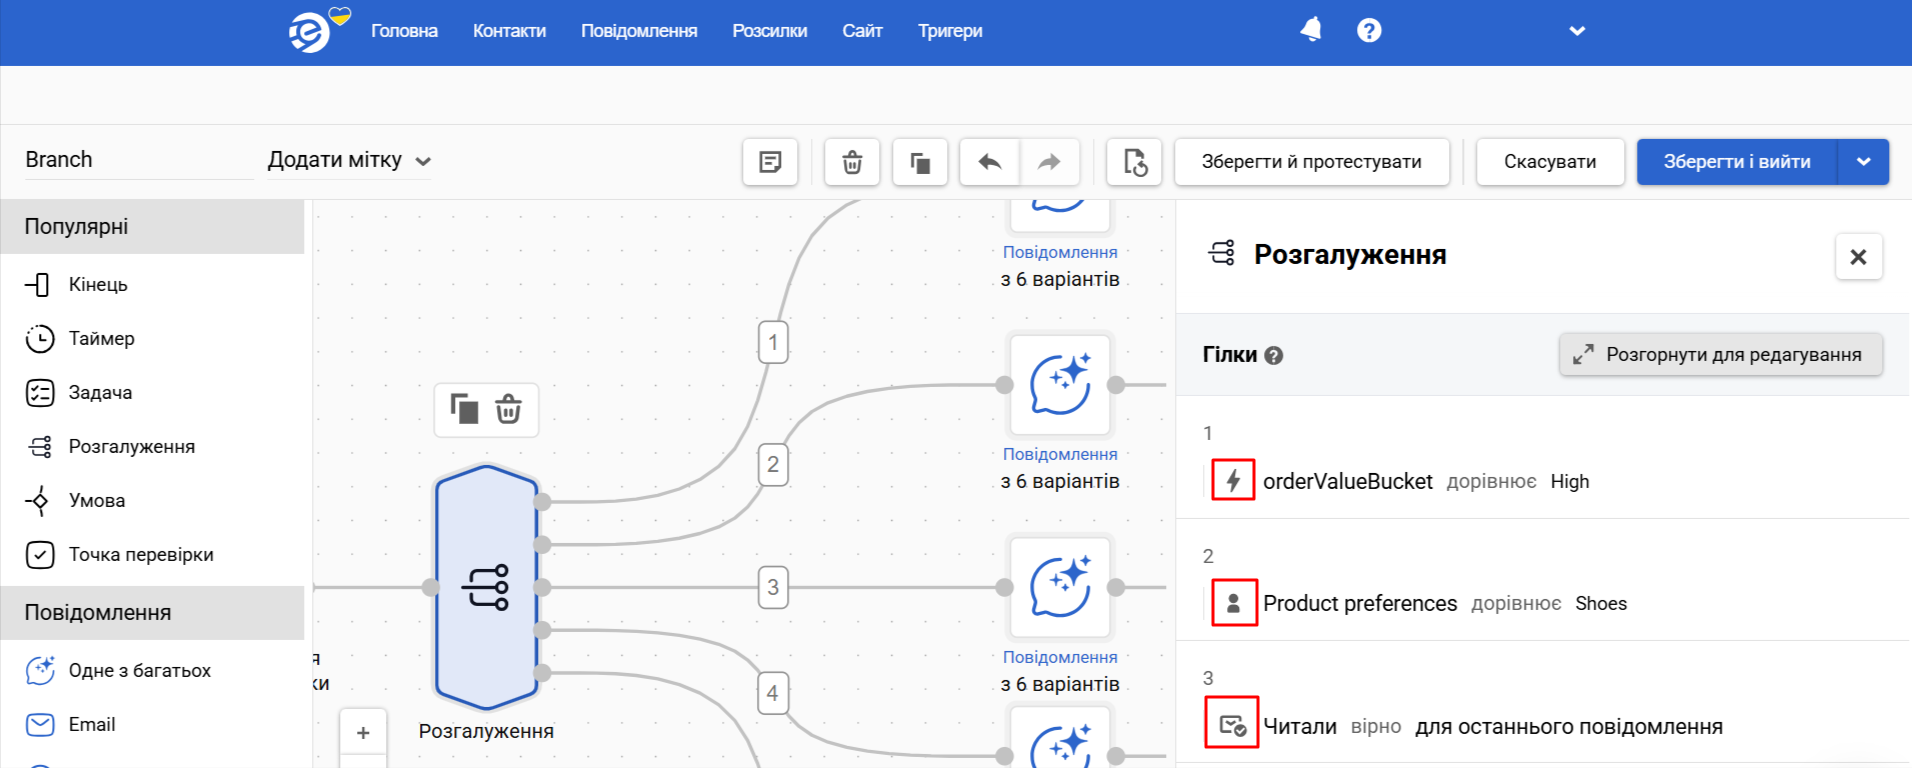The image size is (1912, 768).
Task: Undo the last action
Action: pos(990,162)
